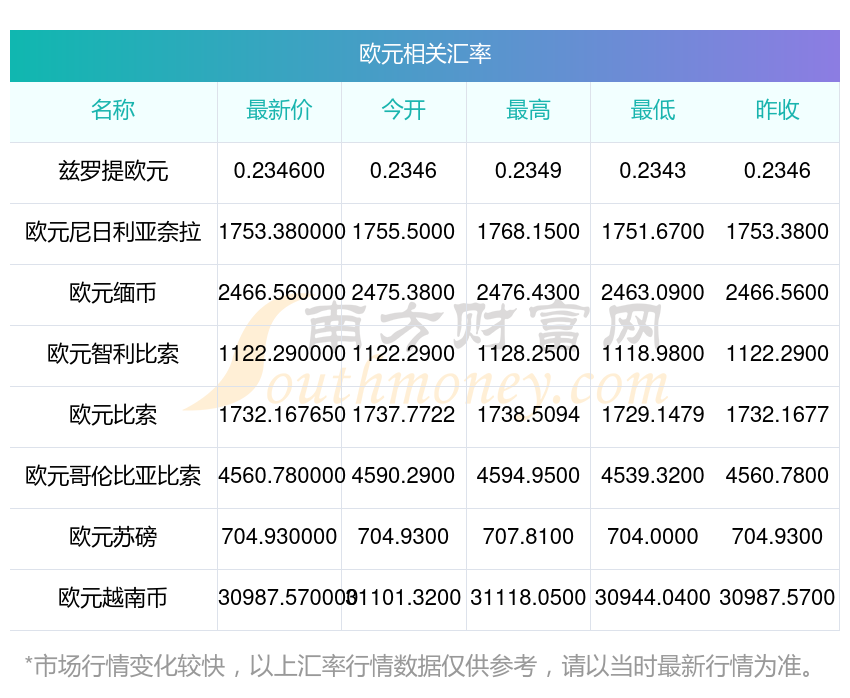Click opening value 1755.5000
The image size is (850, 698).
tap(403, 232)
